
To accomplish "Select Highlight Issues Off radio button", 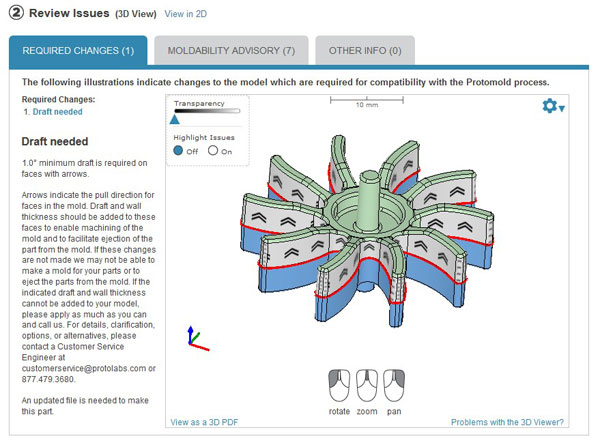I will 178,150.
